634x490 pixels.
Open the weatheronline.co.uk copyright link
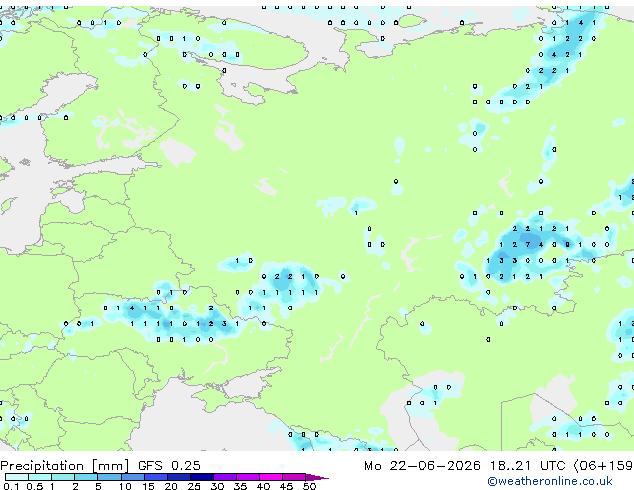(x=550, y=481)
